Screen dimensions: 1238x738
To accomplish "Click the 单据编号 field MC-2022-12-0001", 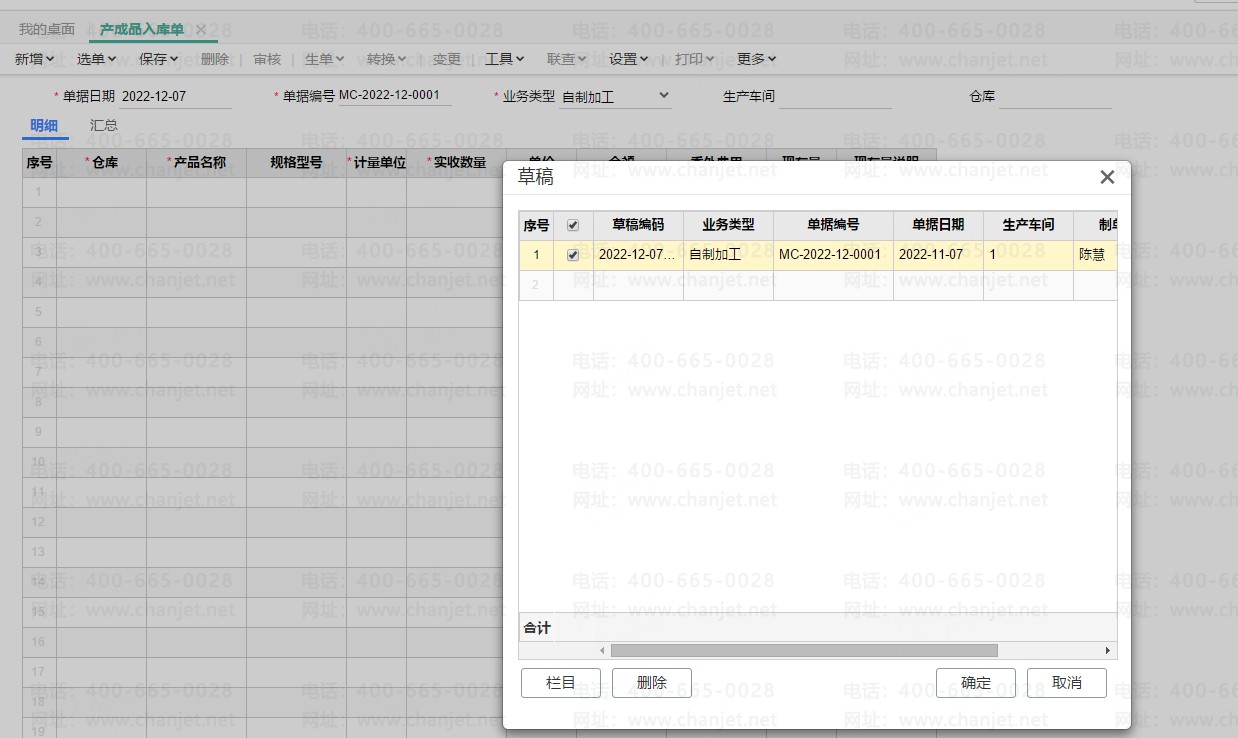I will point(394,96).
